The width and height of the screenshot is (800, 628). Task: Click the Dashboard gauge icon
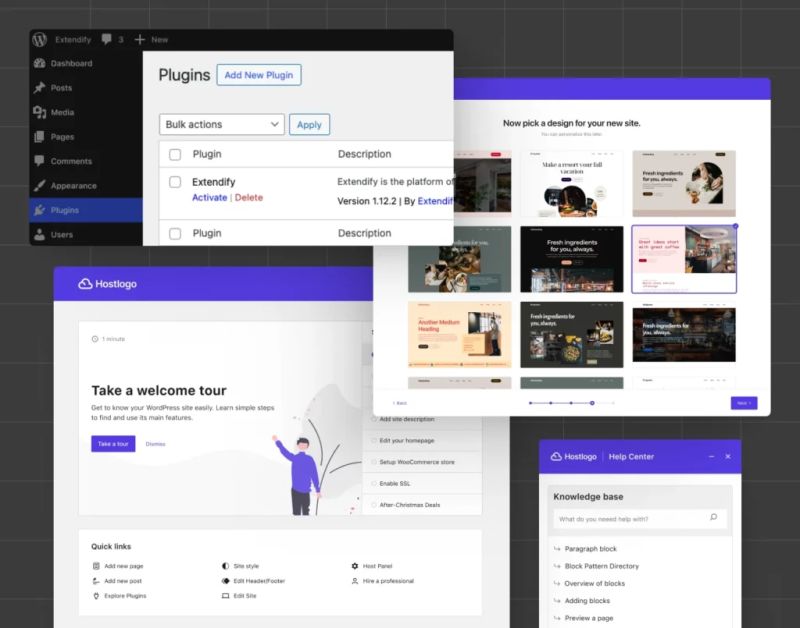click(40, 63)
